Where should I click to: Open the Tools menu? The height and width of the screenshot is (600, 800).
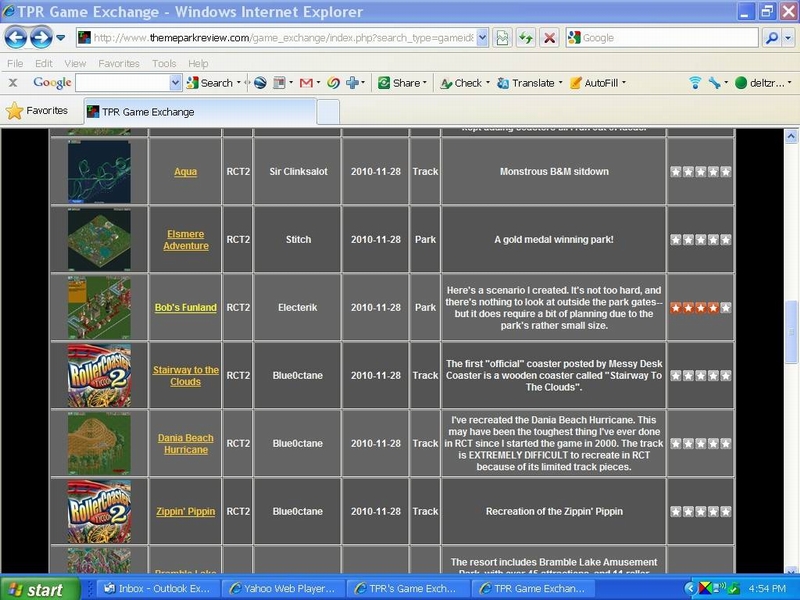click(x=164, y=63)
